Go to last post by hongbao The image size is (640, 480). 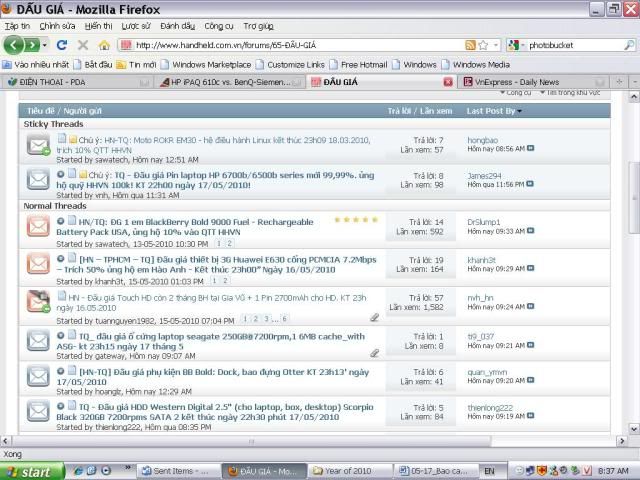(531, 148)
